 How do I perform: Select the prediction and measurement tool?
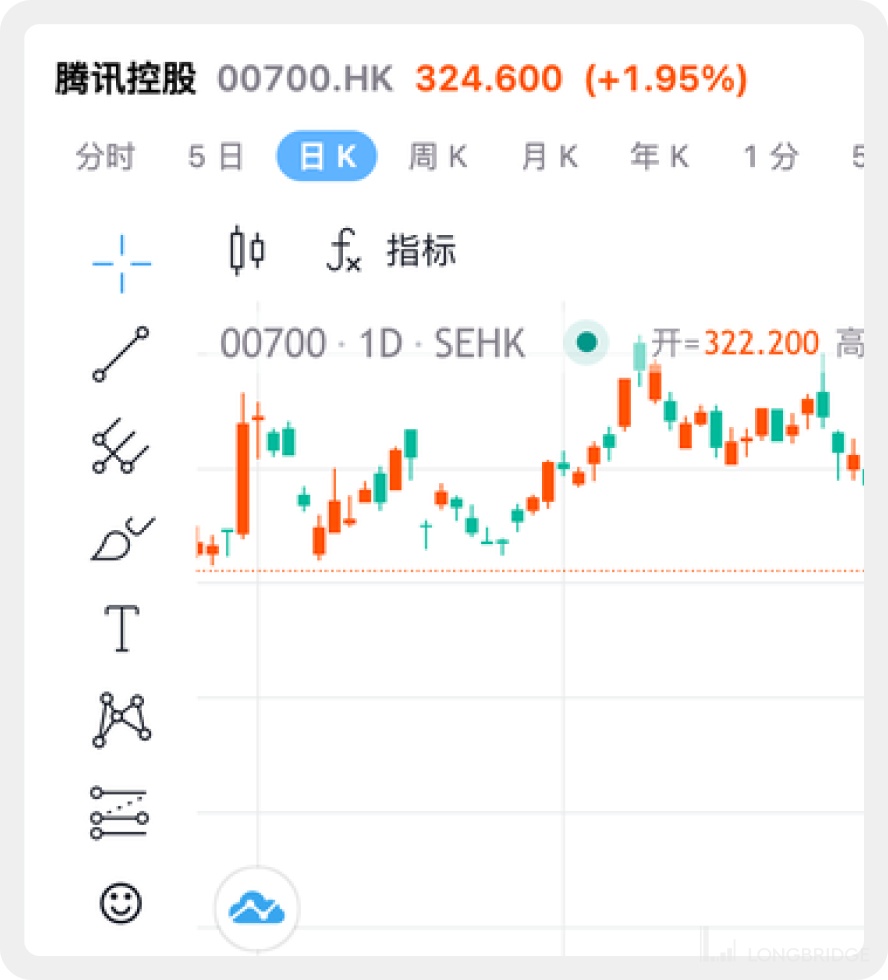point(121,812)
